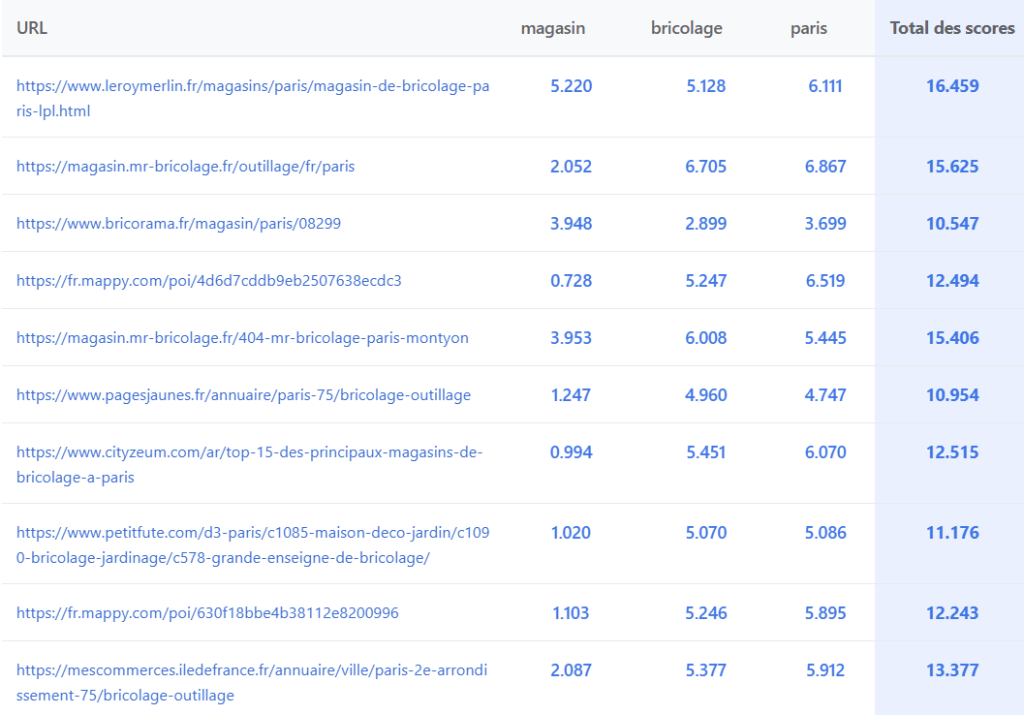This screenshot has height=715, width=1024.
Task: Select the paris score 3.699
Action: (825, 223)
